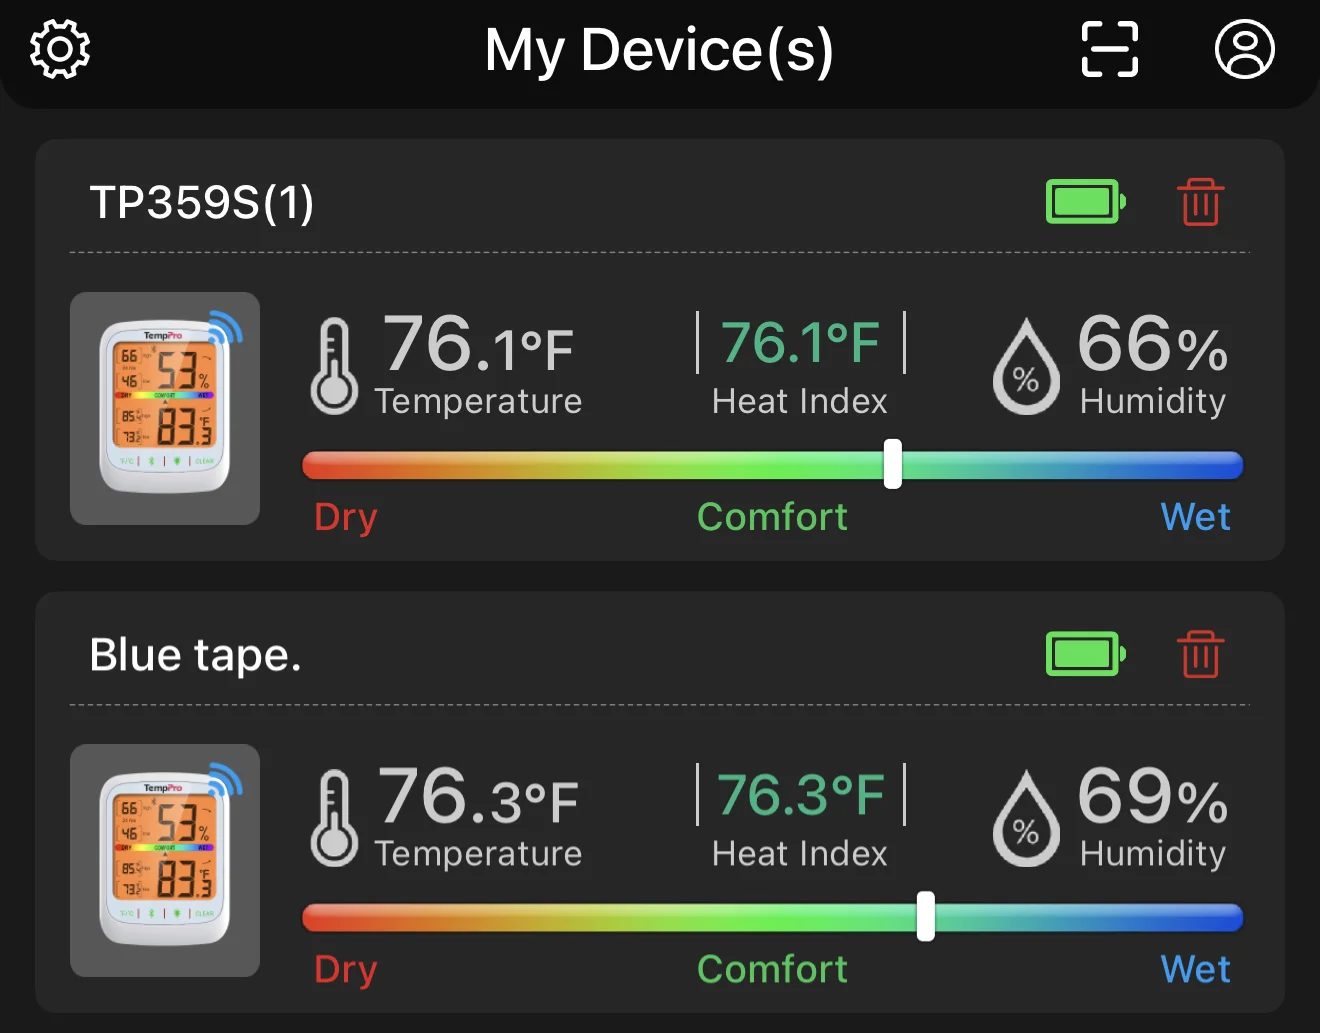The height and width of the screenshot is (1033, 1320).
Task: Open the user account profile icon
Action: pyautogui.click(x=1244, y=49)
